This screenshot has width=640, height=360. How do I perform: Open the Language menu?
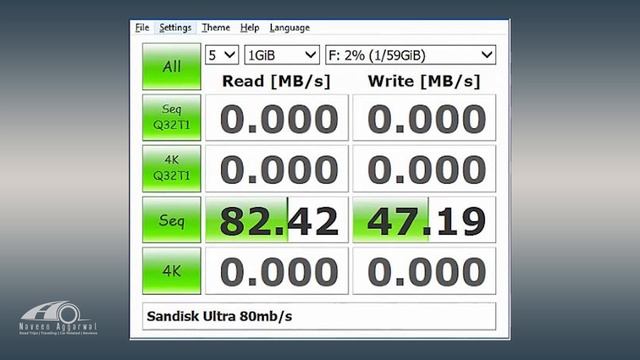pyautogui.click(x=289, y=28)
